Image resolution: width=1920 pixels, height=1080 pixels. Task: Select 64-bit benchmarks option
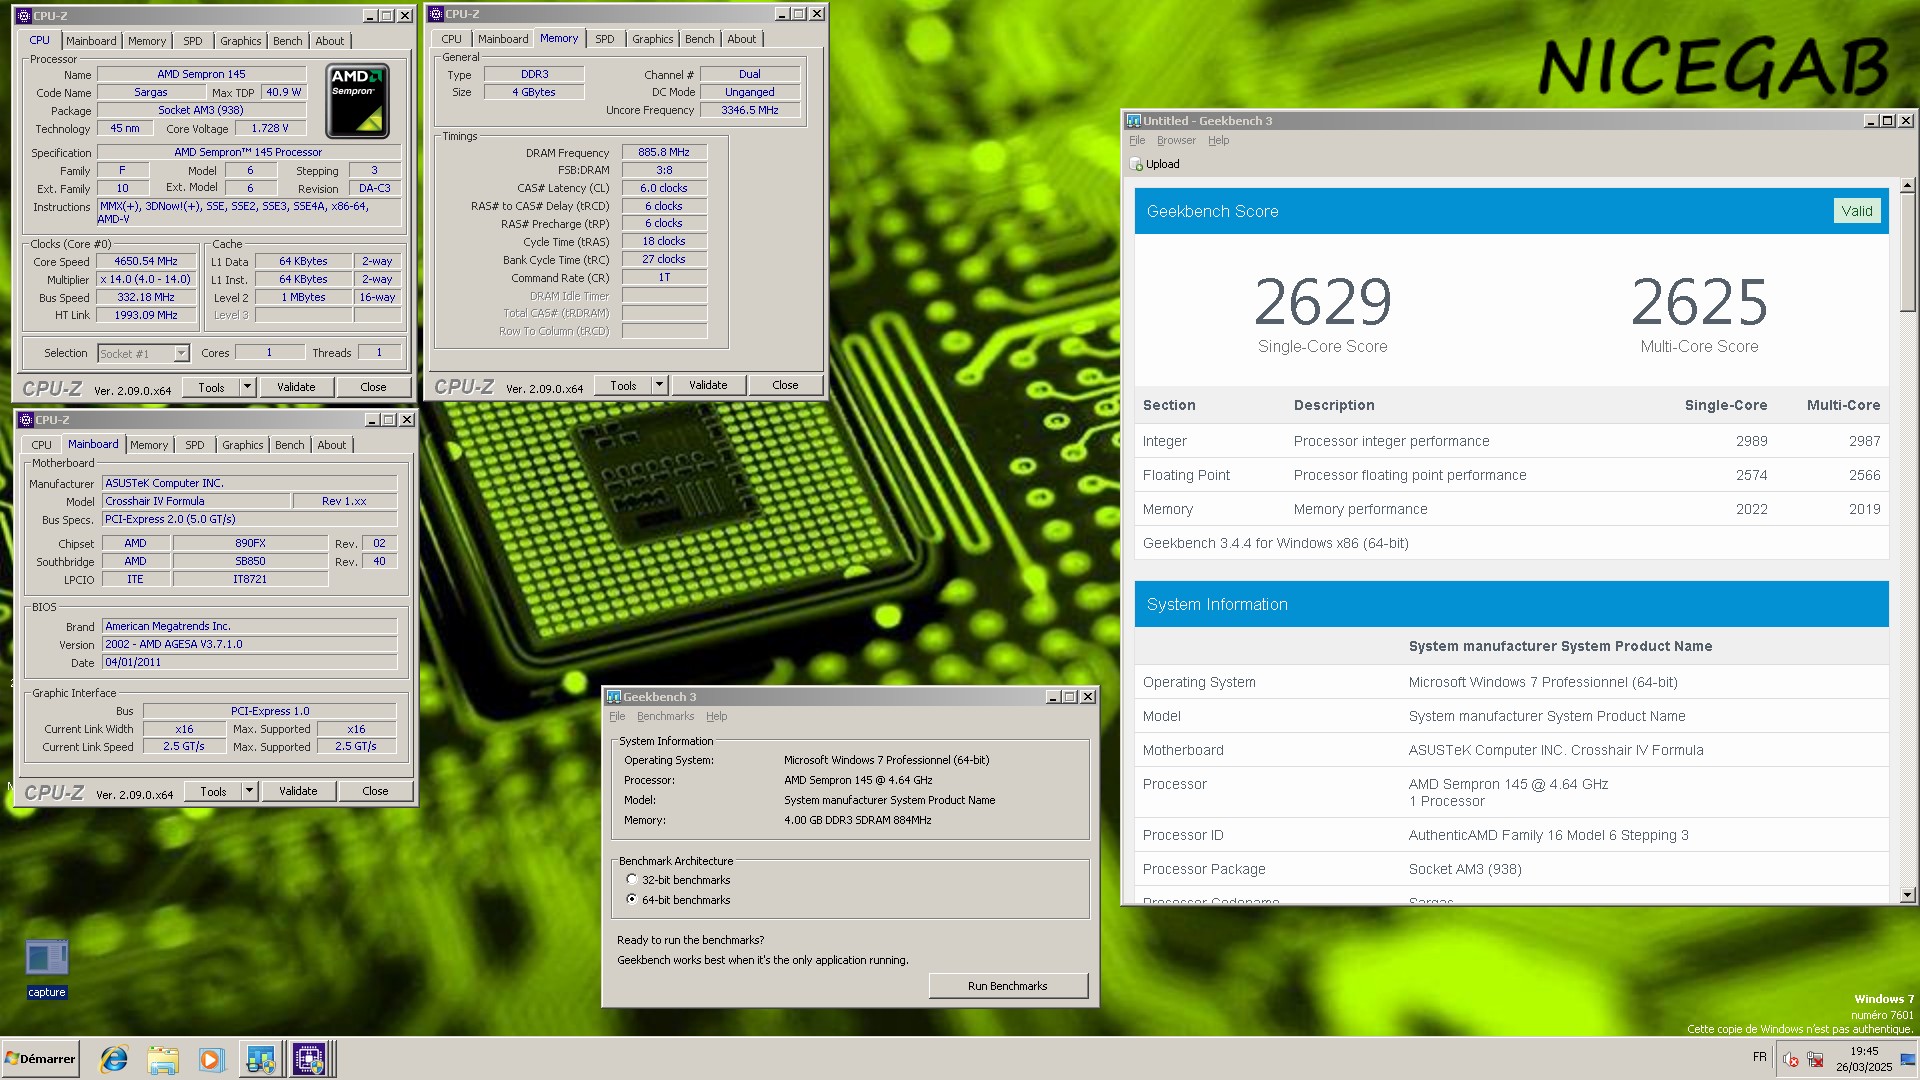(631, 899)
